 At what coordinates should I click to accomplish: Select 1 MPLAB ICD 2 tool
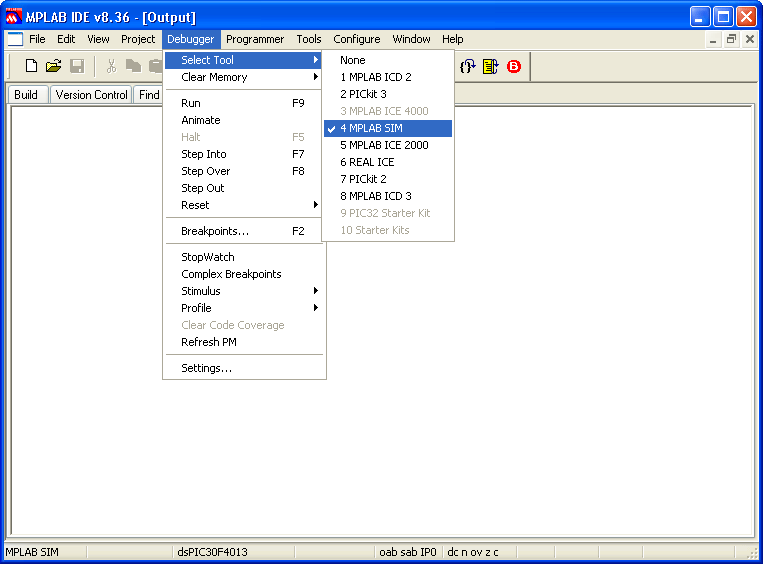388,77
